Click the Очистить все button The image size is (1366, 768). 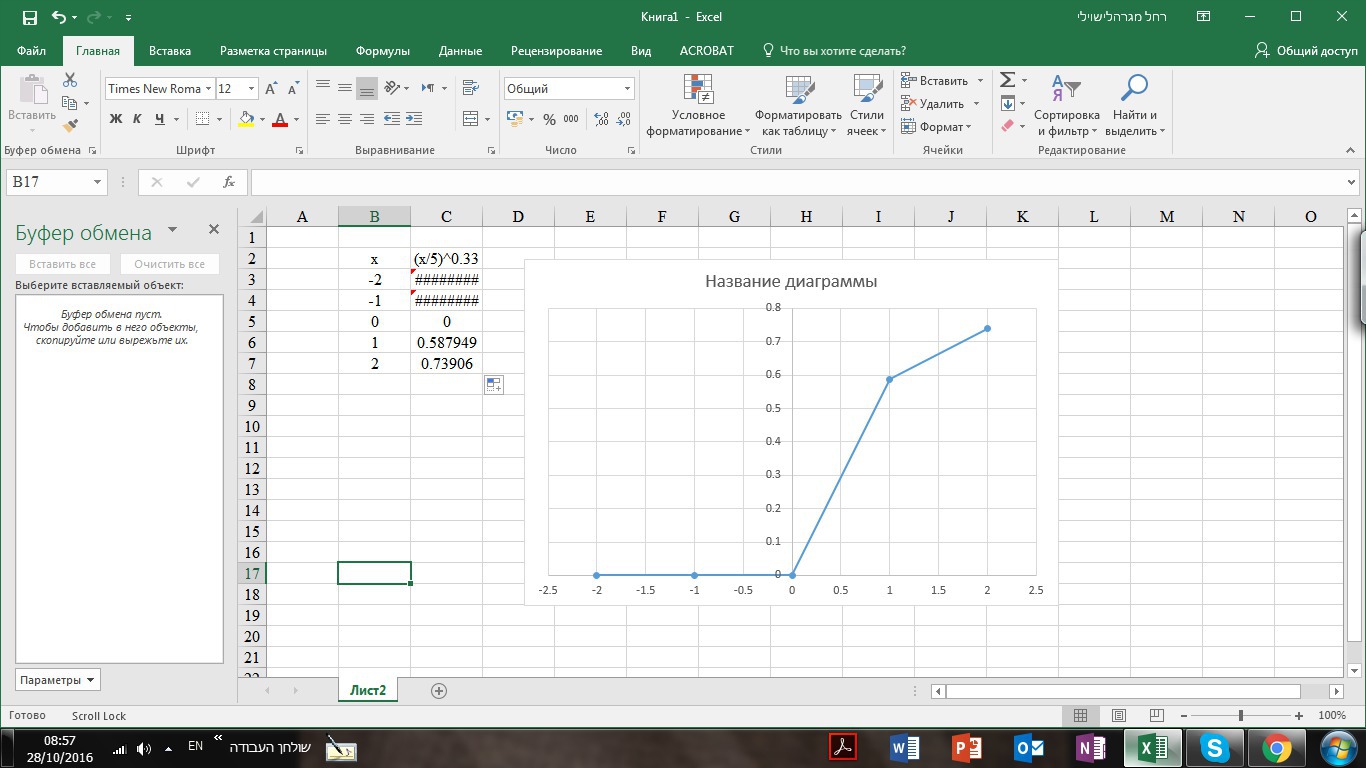click(169, 264)
